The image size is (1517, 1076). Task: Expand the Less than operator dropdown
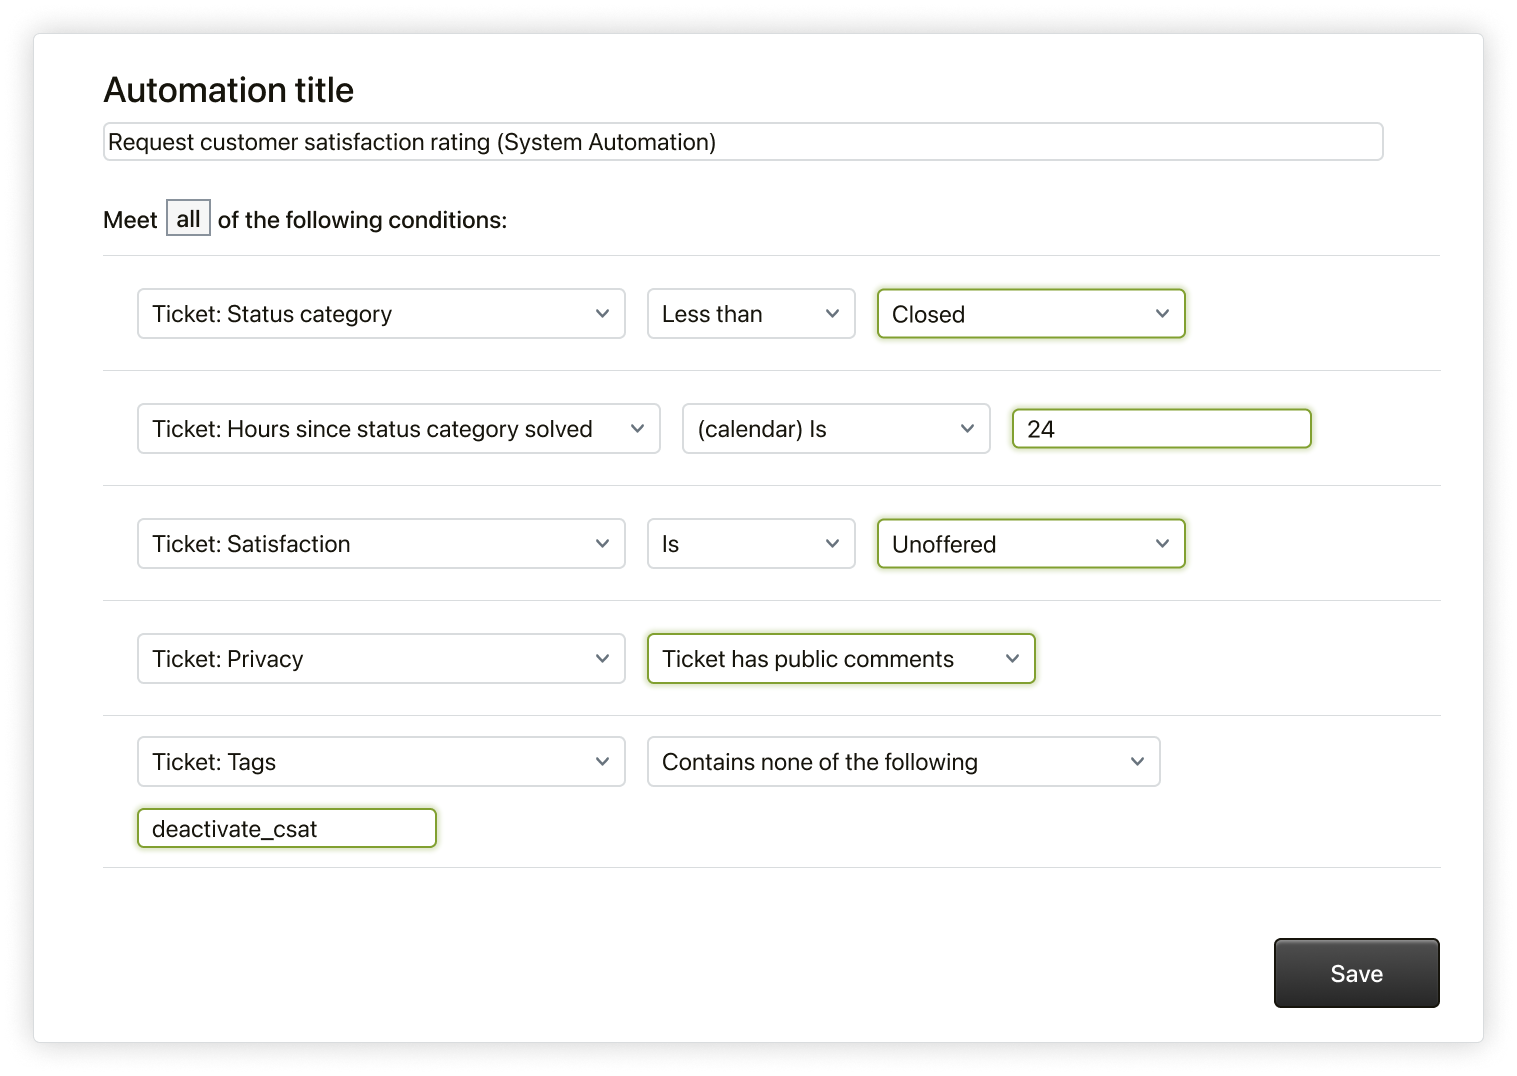[750, 314]
